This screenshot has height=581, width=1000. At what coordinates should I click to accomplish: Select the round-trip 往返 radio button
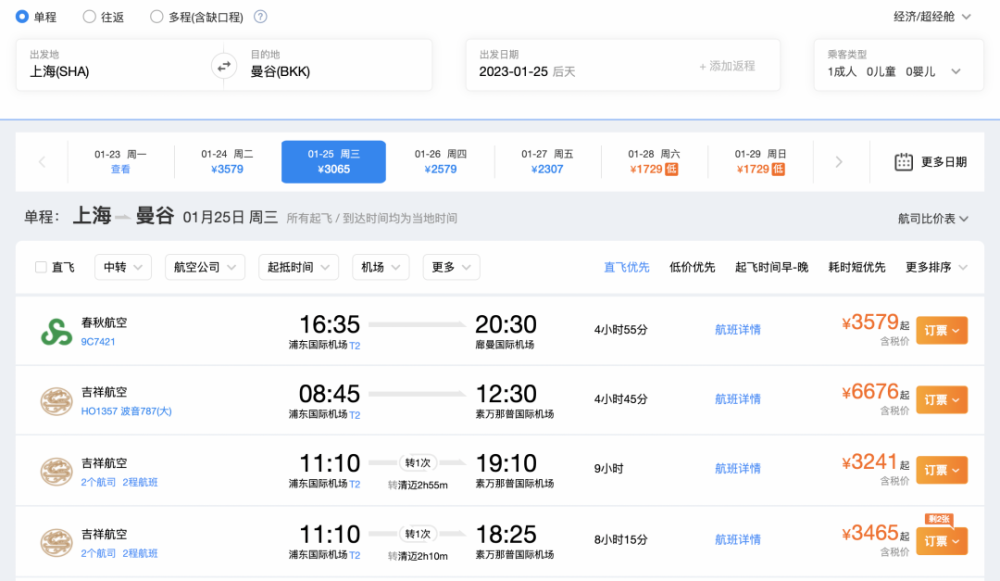(89, 17)
